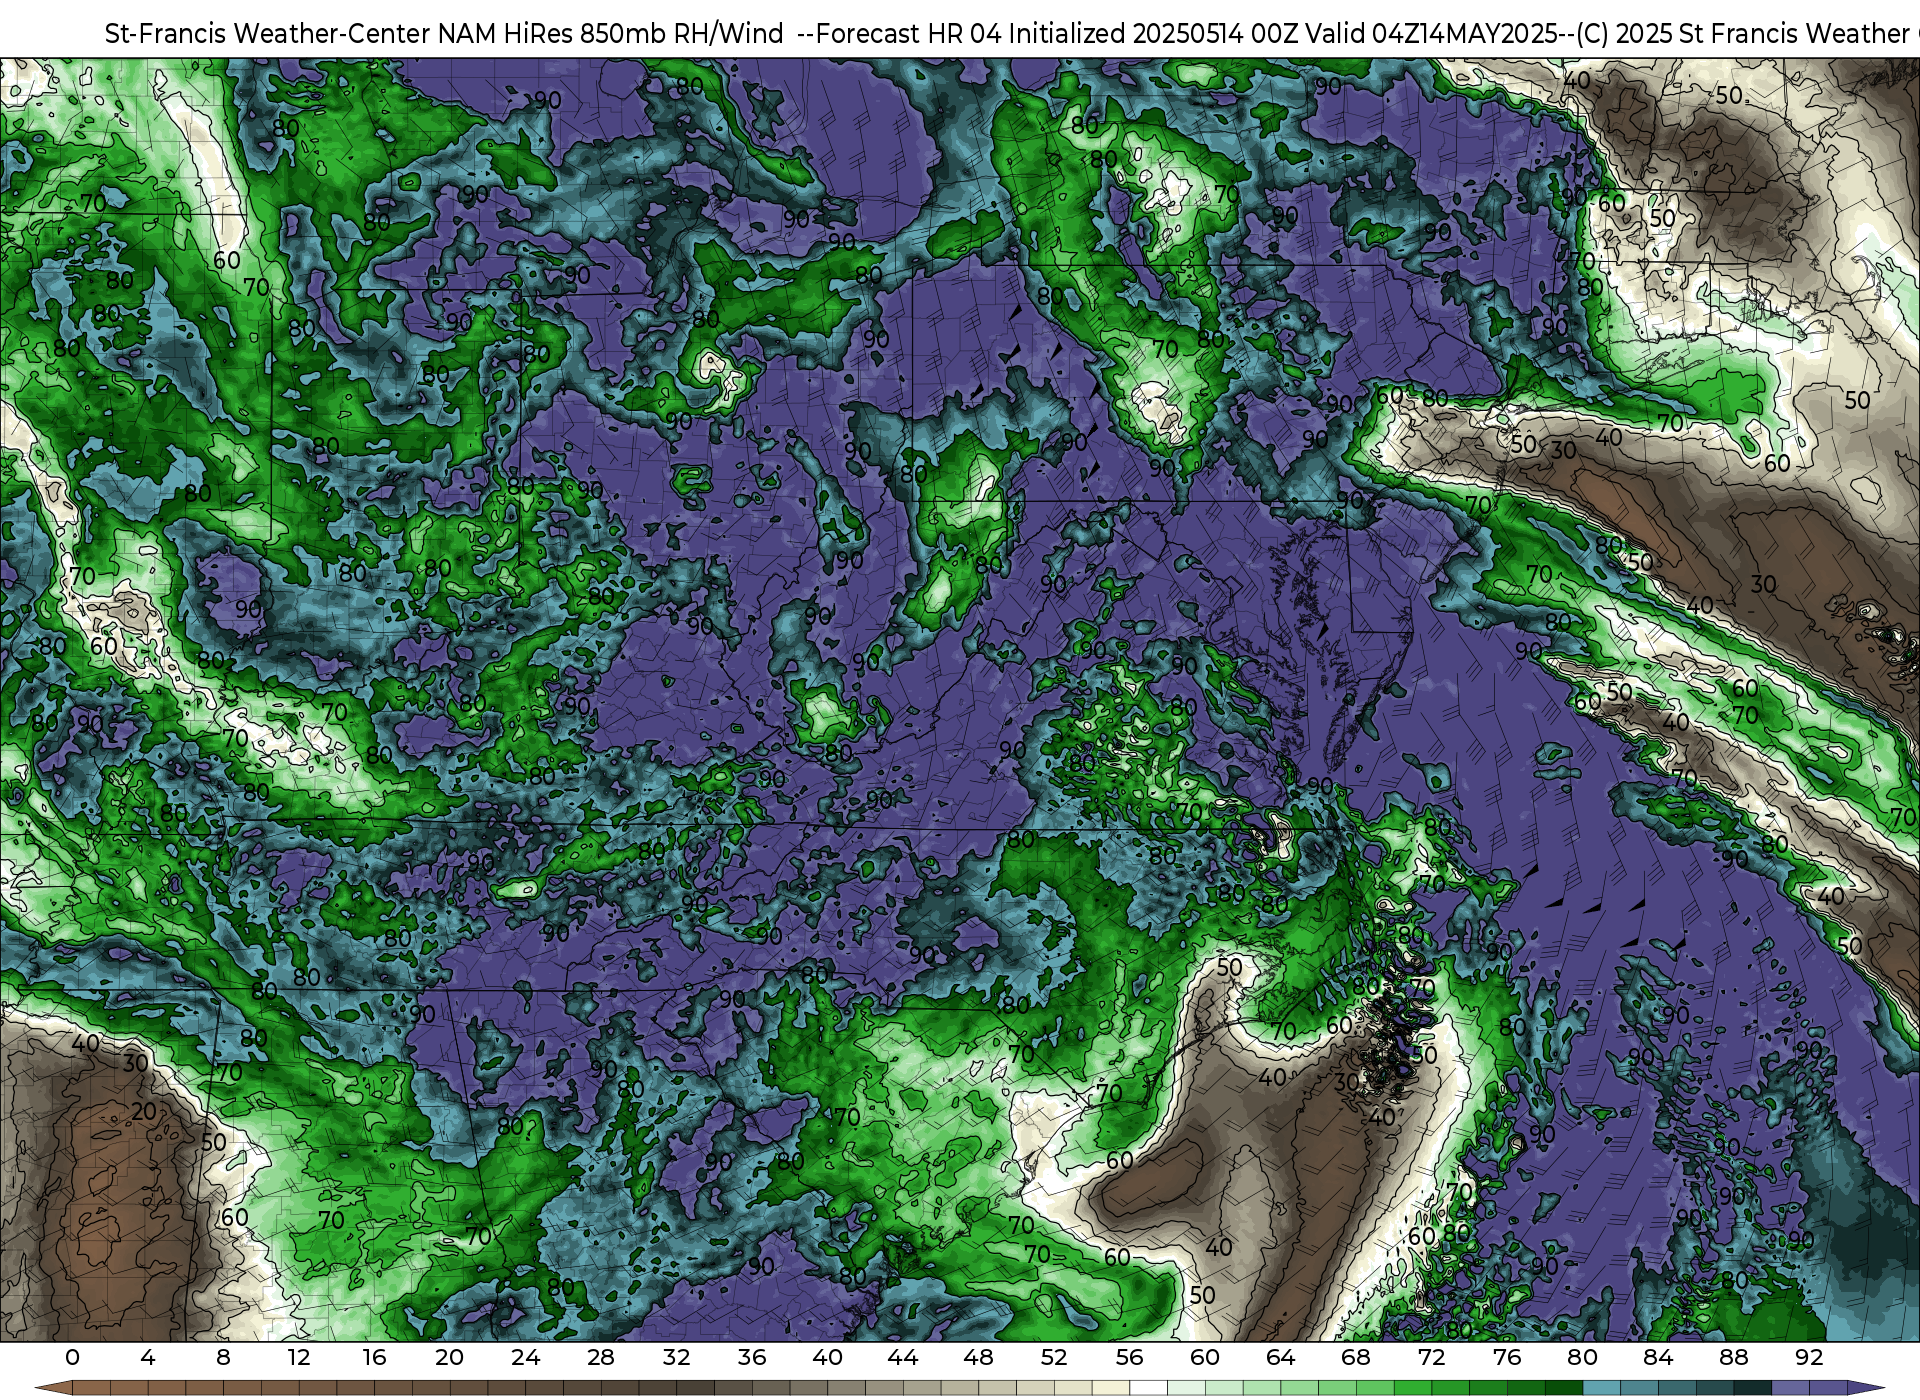1920x1400 pixels.
Task: Click the map title text at top
Action: [x=1012, y=33]
